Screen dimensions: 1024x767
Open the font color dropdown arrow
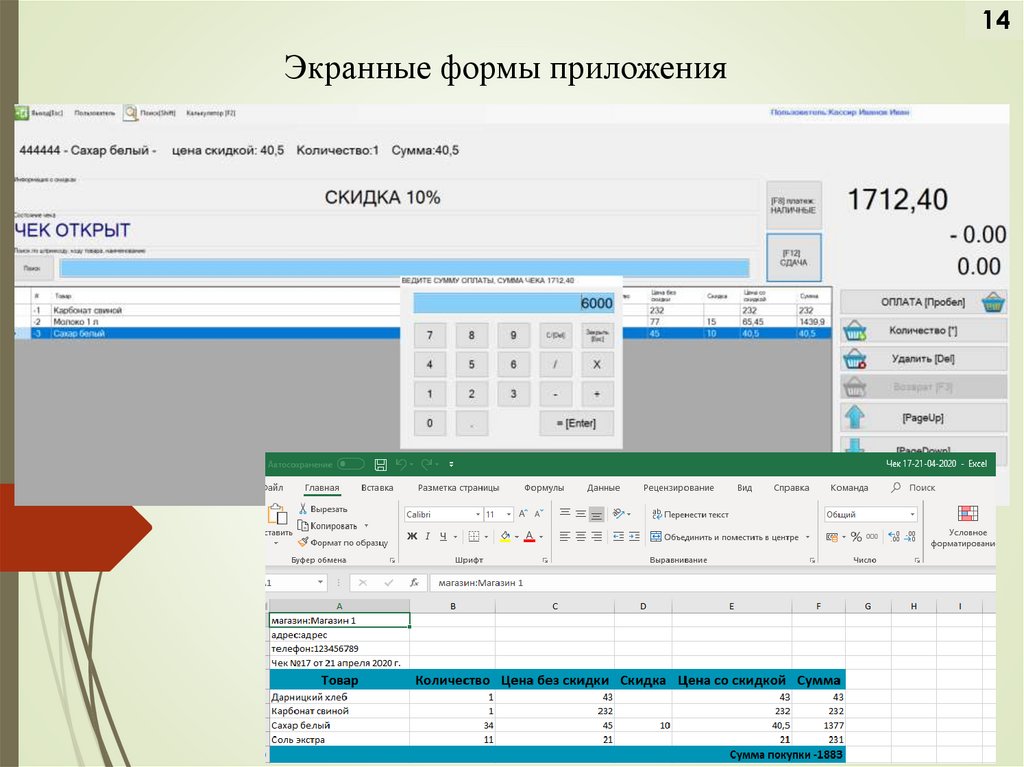(x=541, y=537)
